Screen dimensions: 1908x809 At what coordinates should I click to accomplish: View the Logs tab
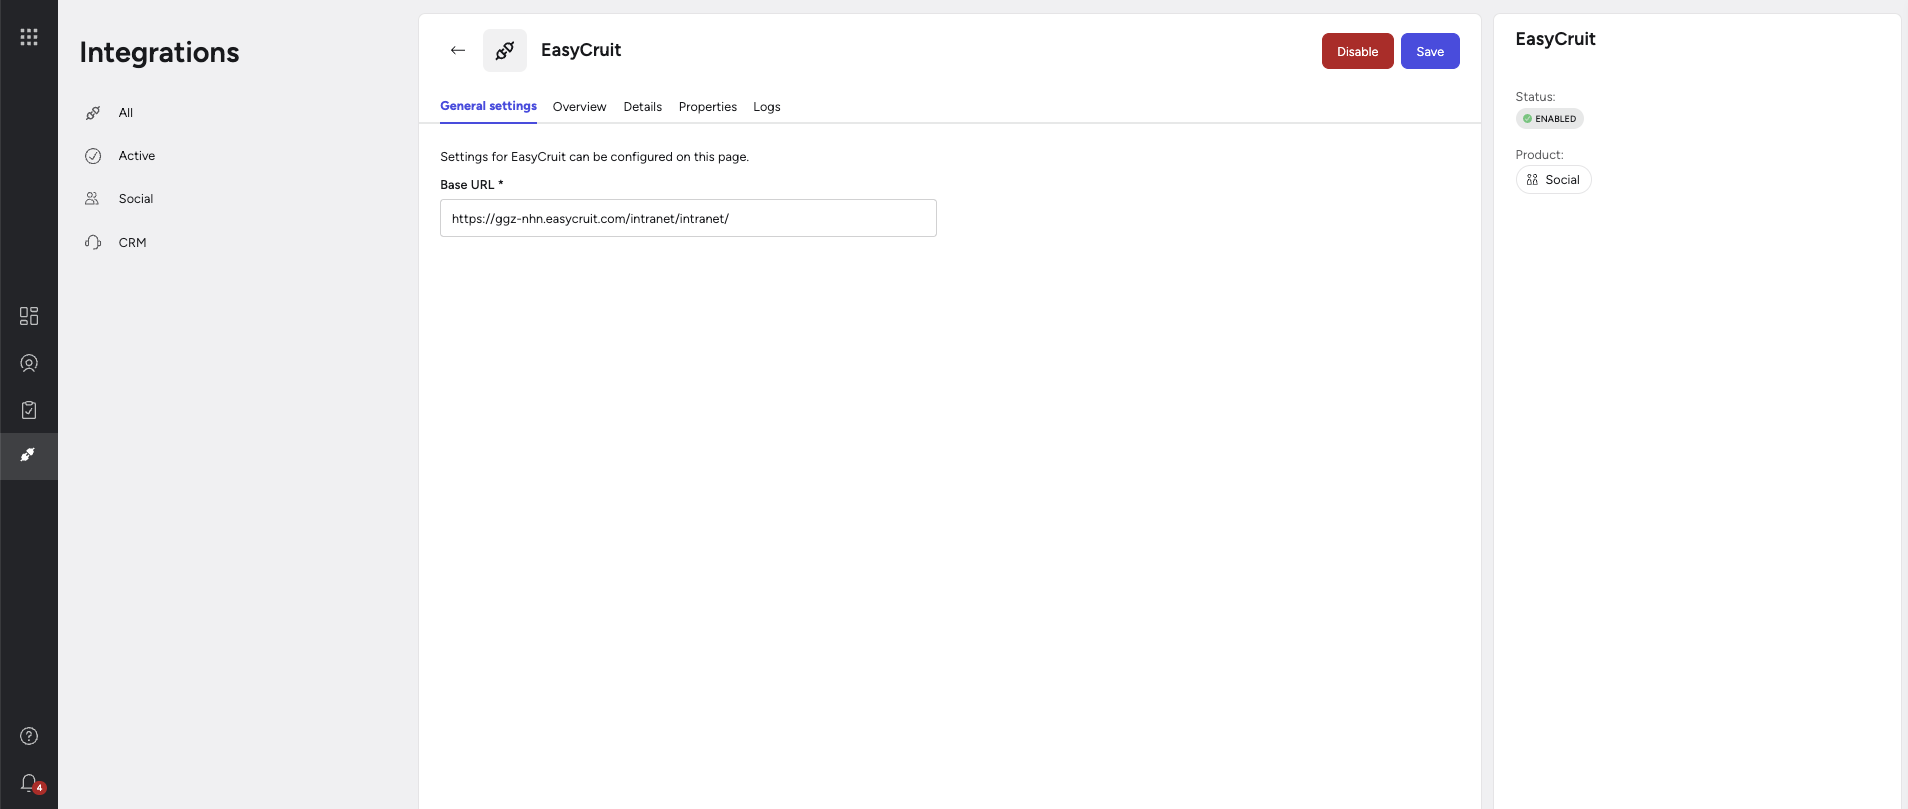pos(767,107)
